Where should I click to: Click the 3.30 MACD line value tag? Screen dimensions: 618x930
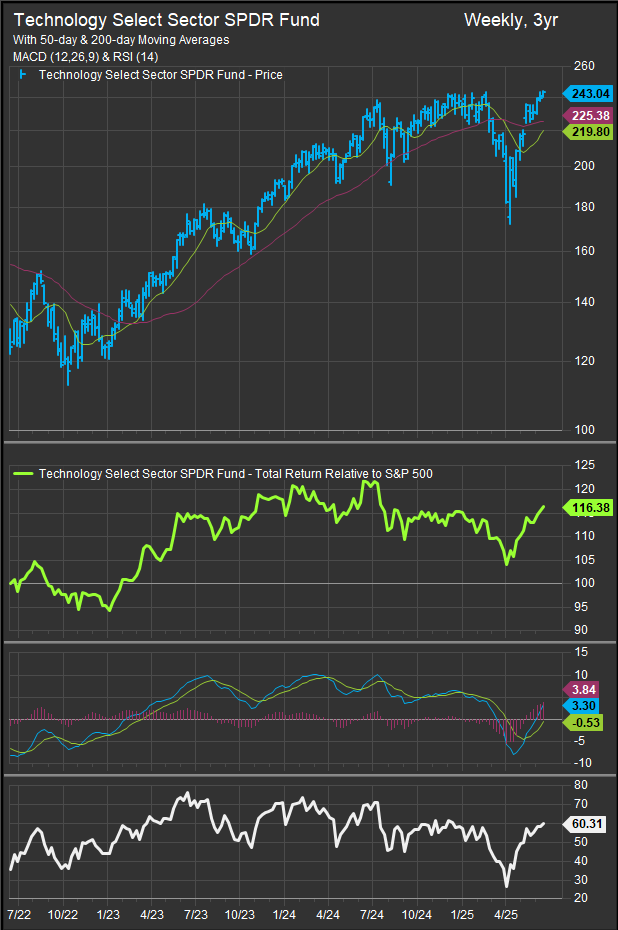(581, 706)
